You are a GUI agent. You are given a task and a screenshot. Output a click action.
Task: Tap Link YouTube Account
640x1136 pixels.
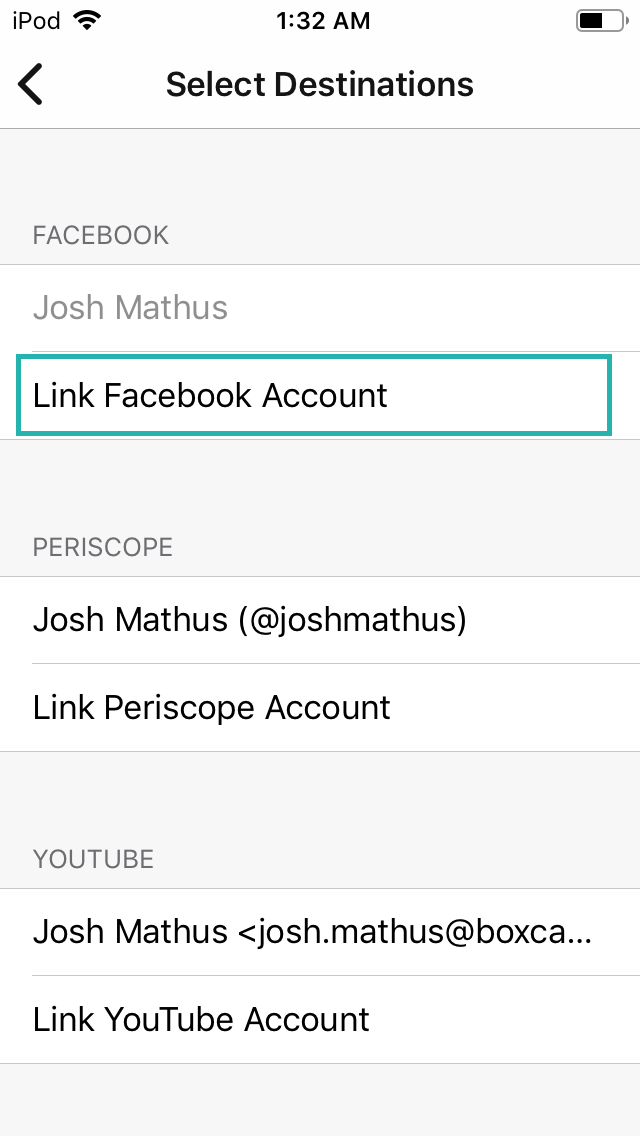[x=201, y=1020]
